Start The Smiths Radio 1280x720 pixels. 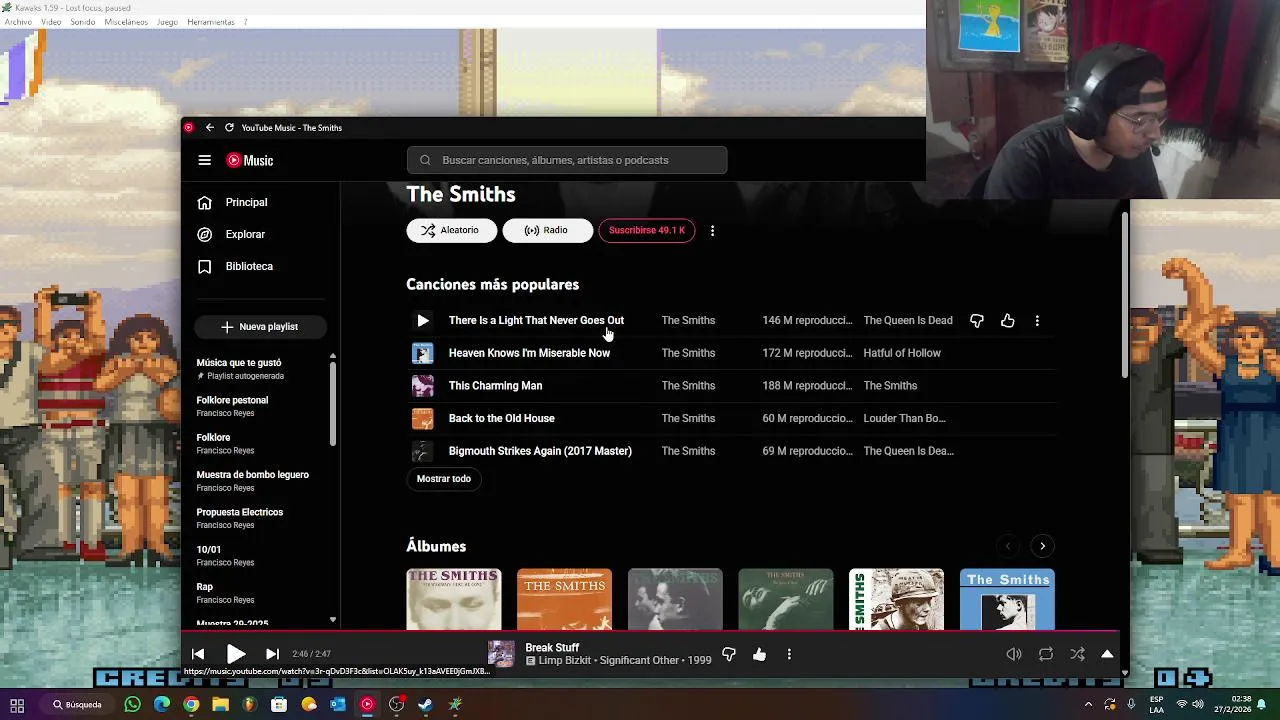tap(547, 230)
